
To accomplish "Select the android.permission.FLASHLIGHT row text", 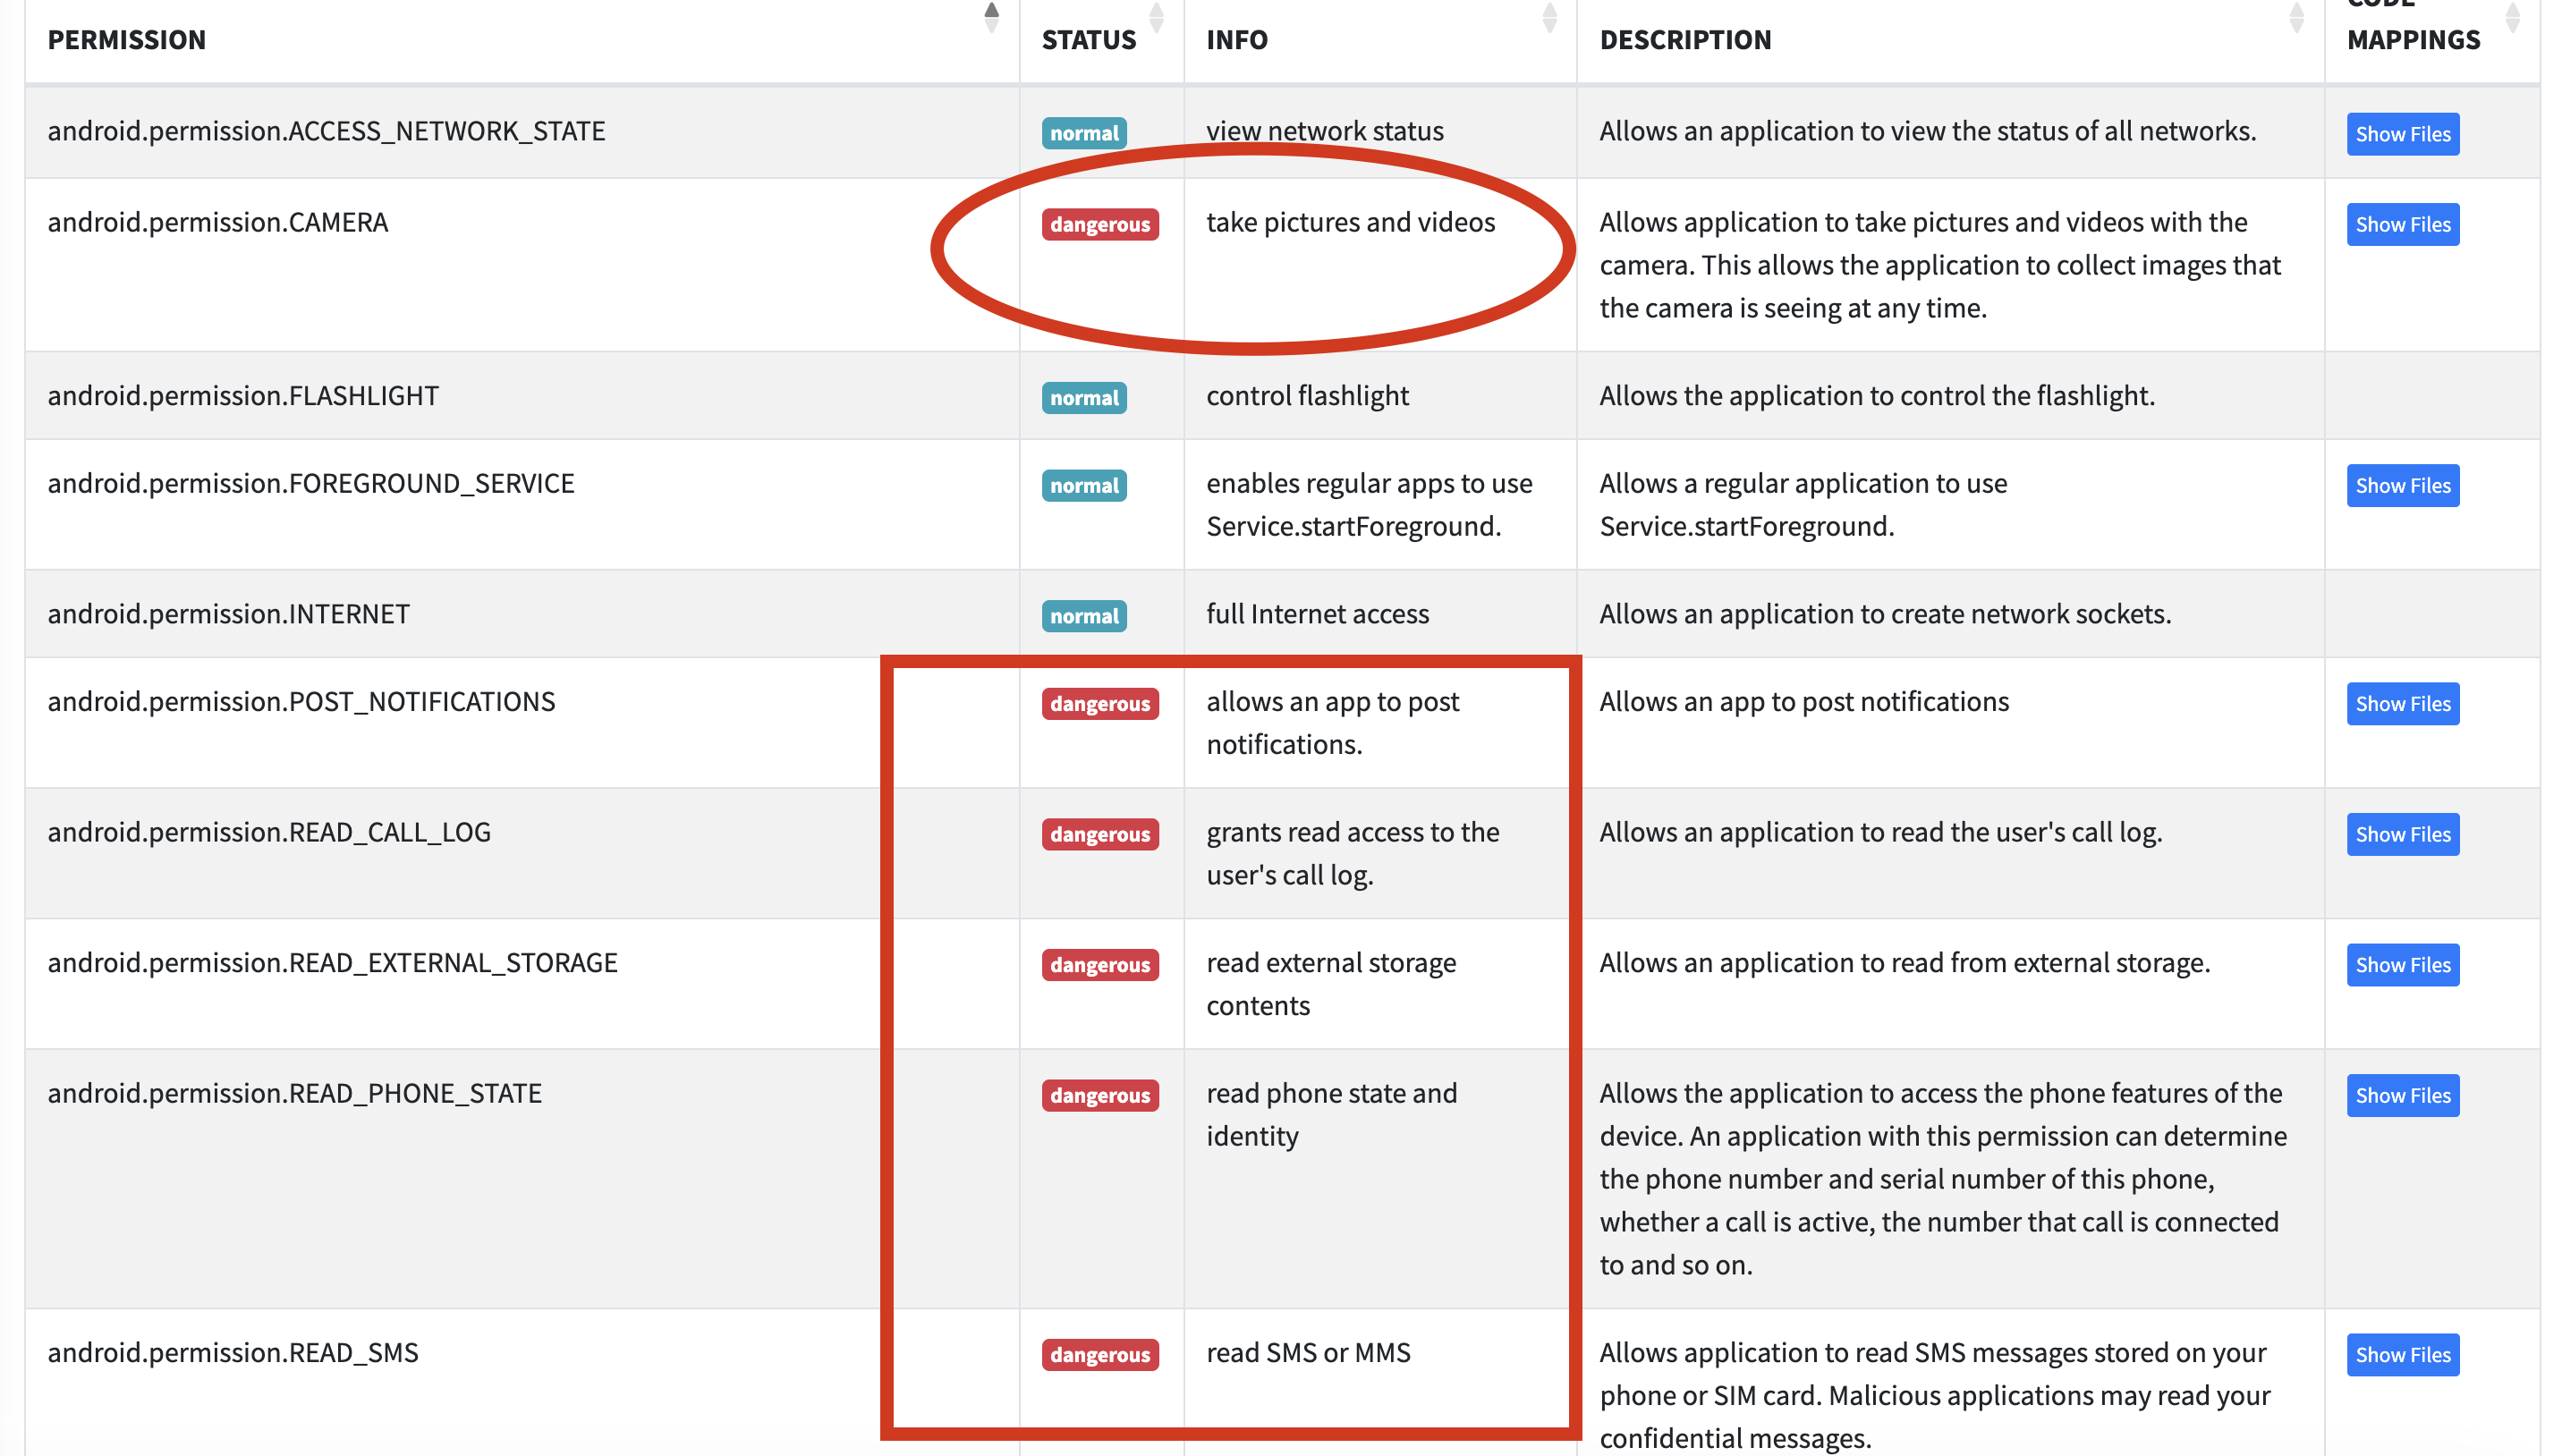I will pos(243,396).
